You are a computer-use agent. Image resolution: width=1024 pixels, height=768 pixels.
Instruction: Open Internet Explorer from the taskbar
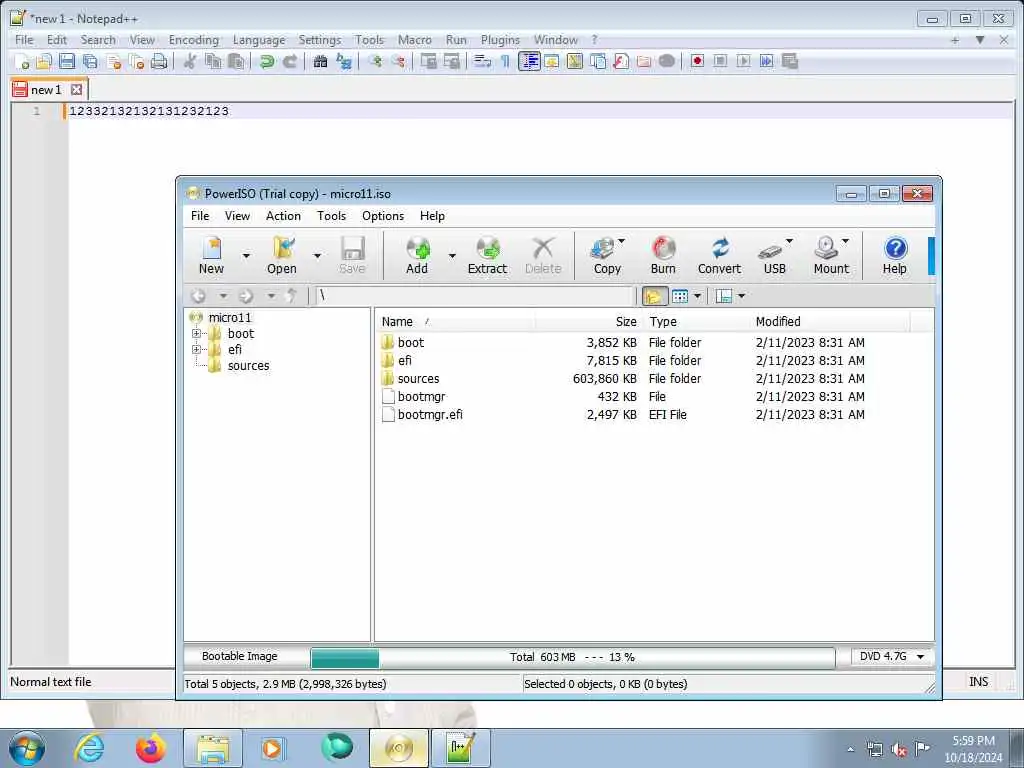pyautogui.click(x=89, y=748)
